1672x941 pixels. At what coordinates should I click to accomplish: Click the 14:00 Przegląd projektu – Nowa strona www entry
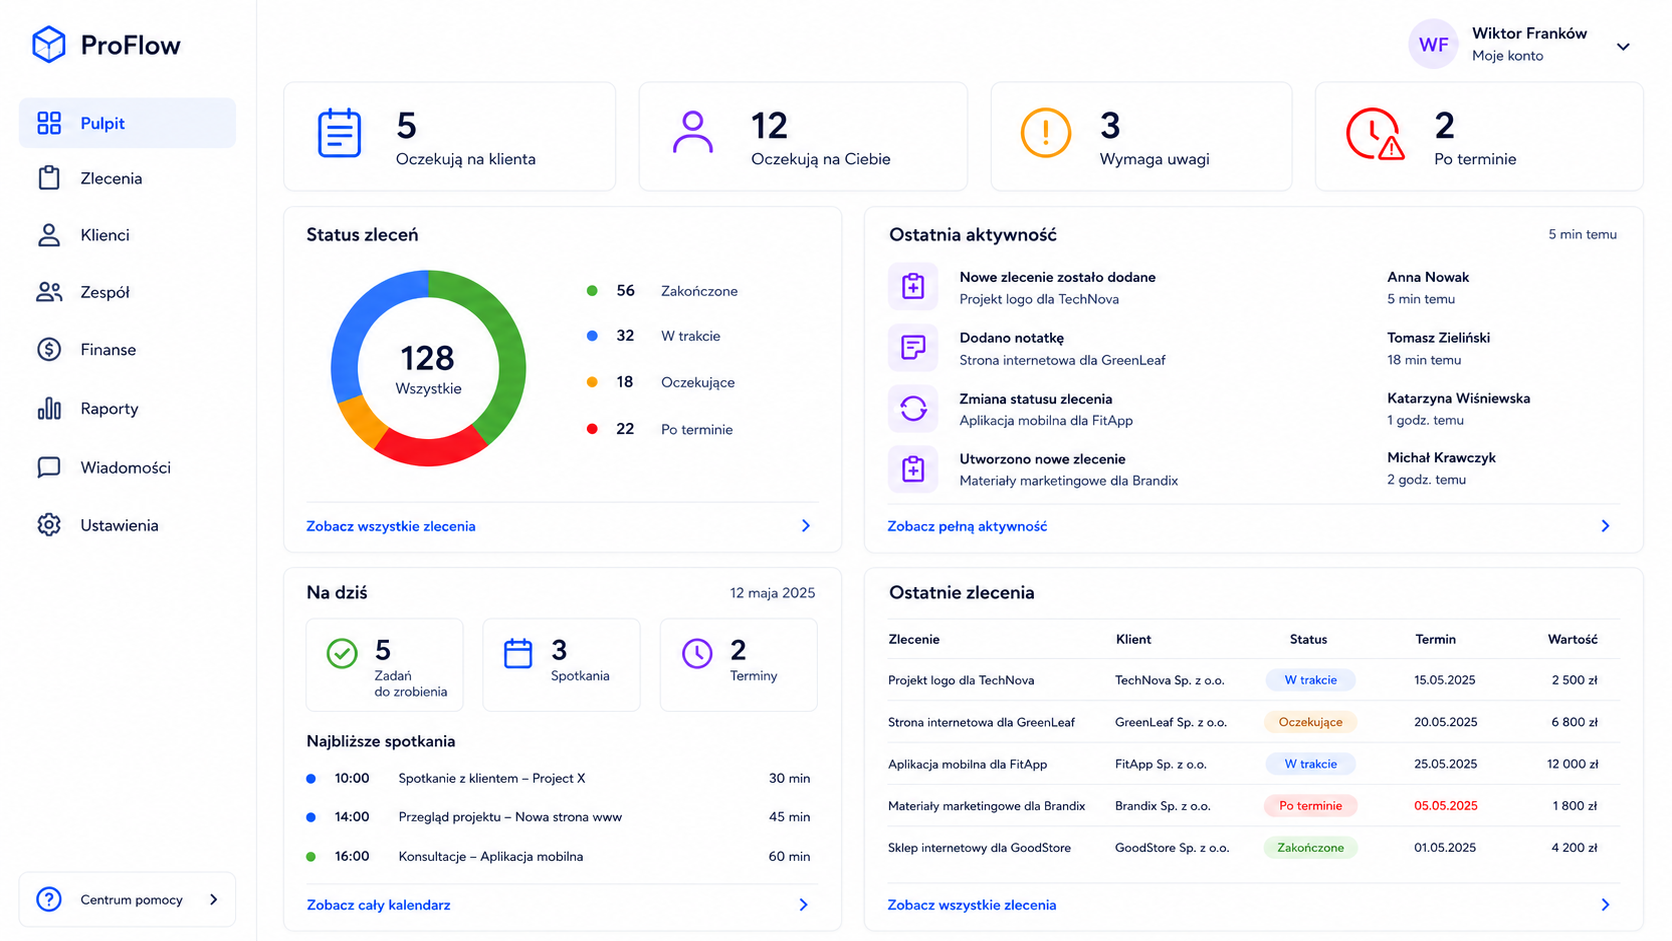click(560, 817)
